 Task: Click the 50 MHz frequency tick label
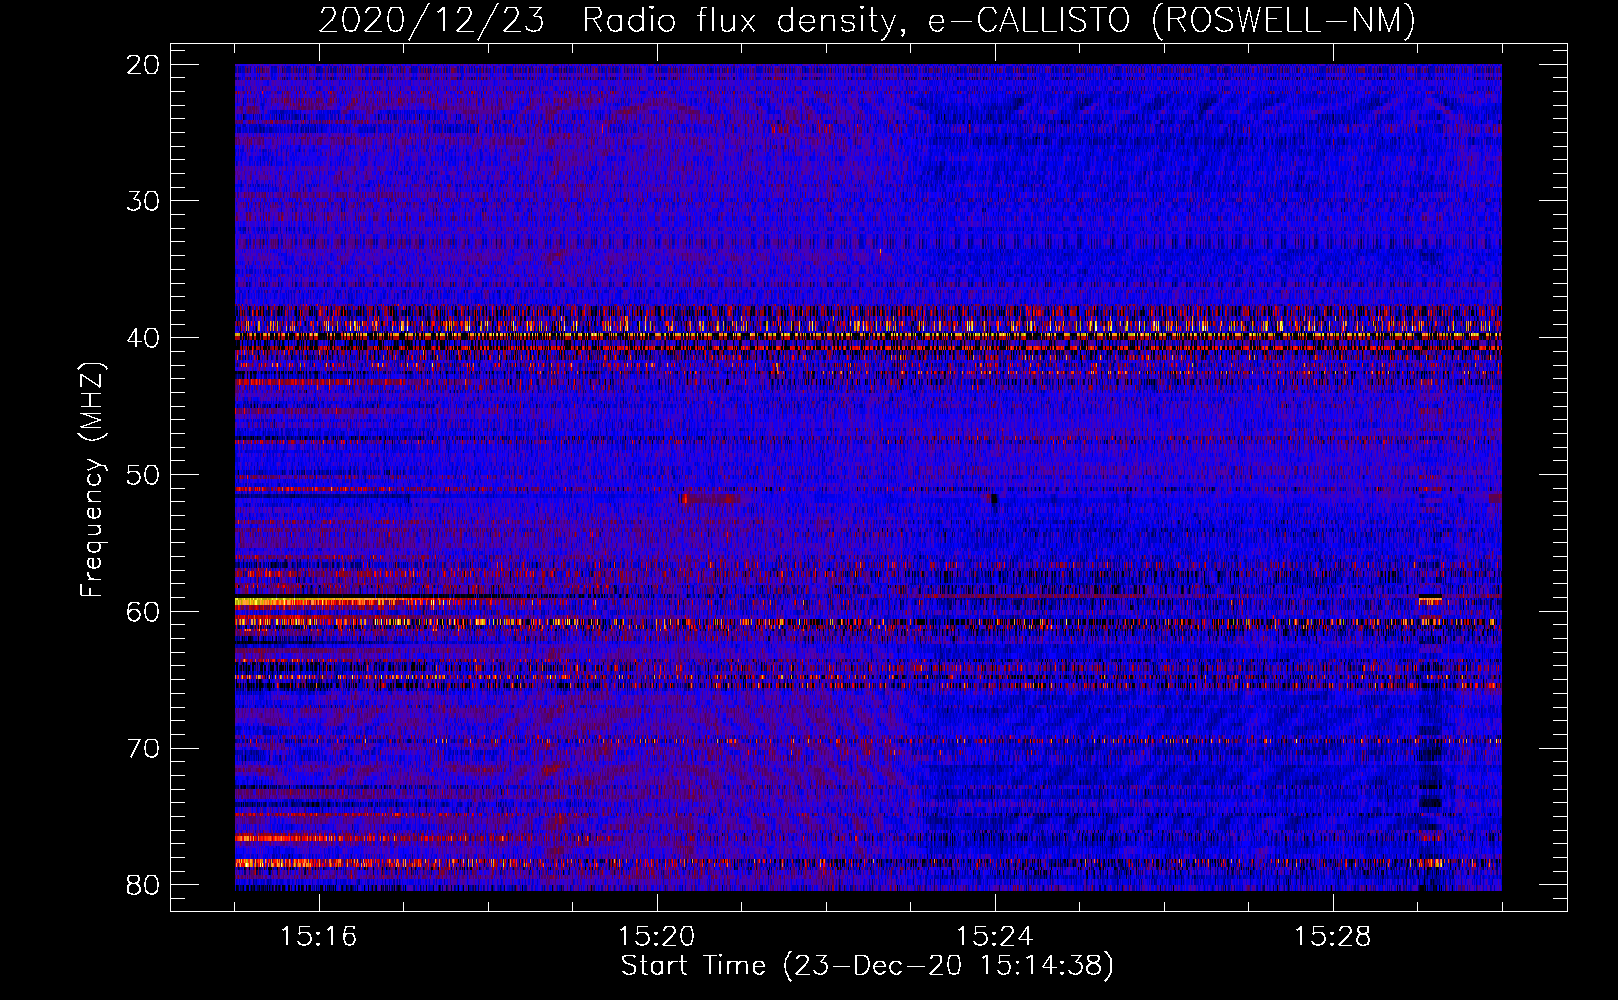pos(145,474)
